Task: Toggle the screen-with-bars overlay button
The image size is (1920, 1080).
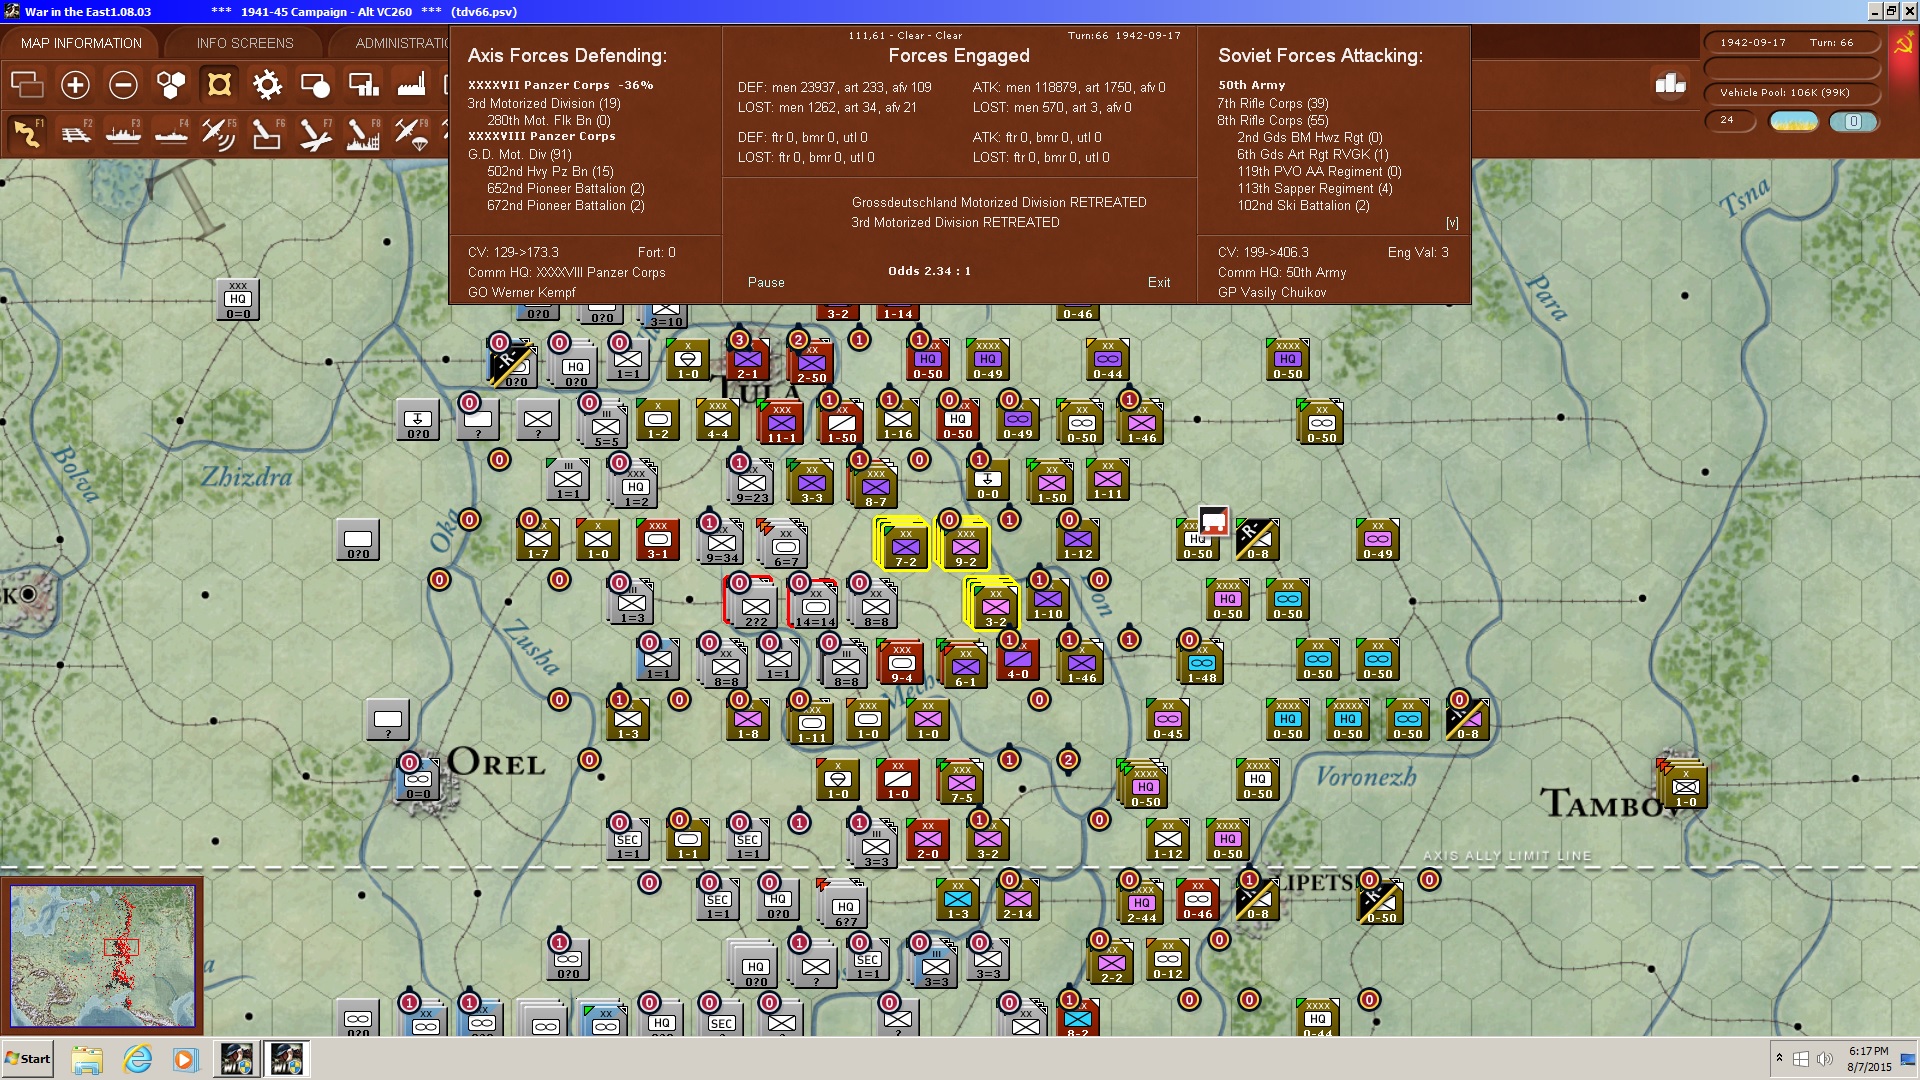Action: [363, 85]
